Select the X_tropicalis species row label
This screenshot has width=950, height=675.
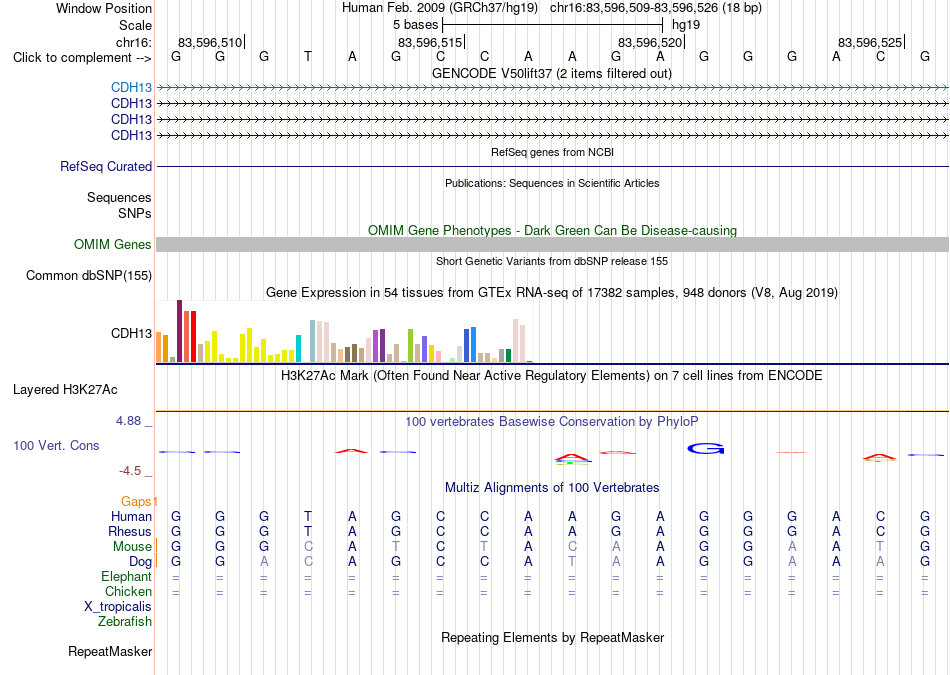tap(118, 607)
